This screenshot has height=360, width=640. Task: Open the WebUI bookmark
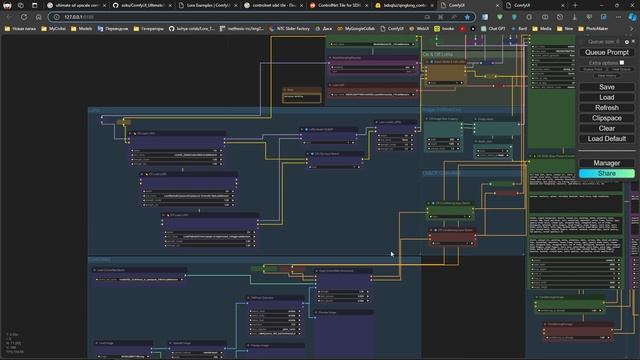point(419,29)
